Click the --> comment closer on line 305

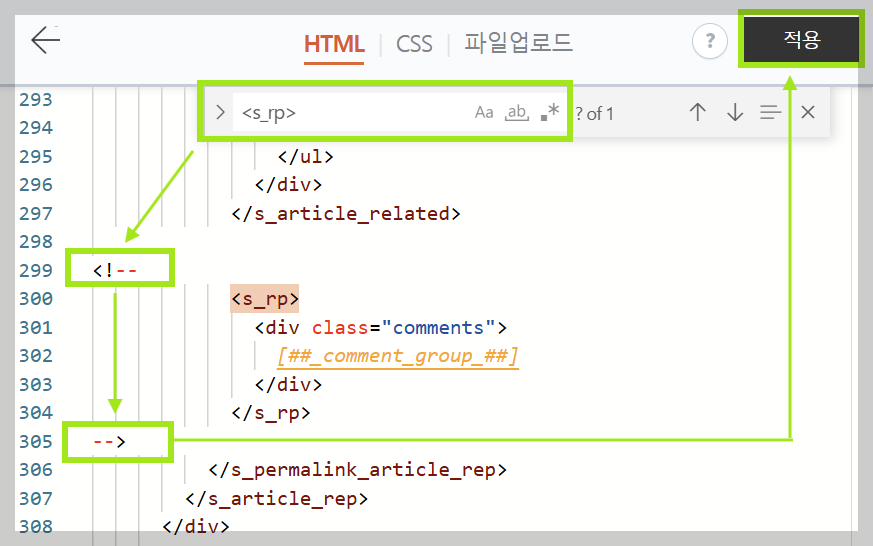109,442
